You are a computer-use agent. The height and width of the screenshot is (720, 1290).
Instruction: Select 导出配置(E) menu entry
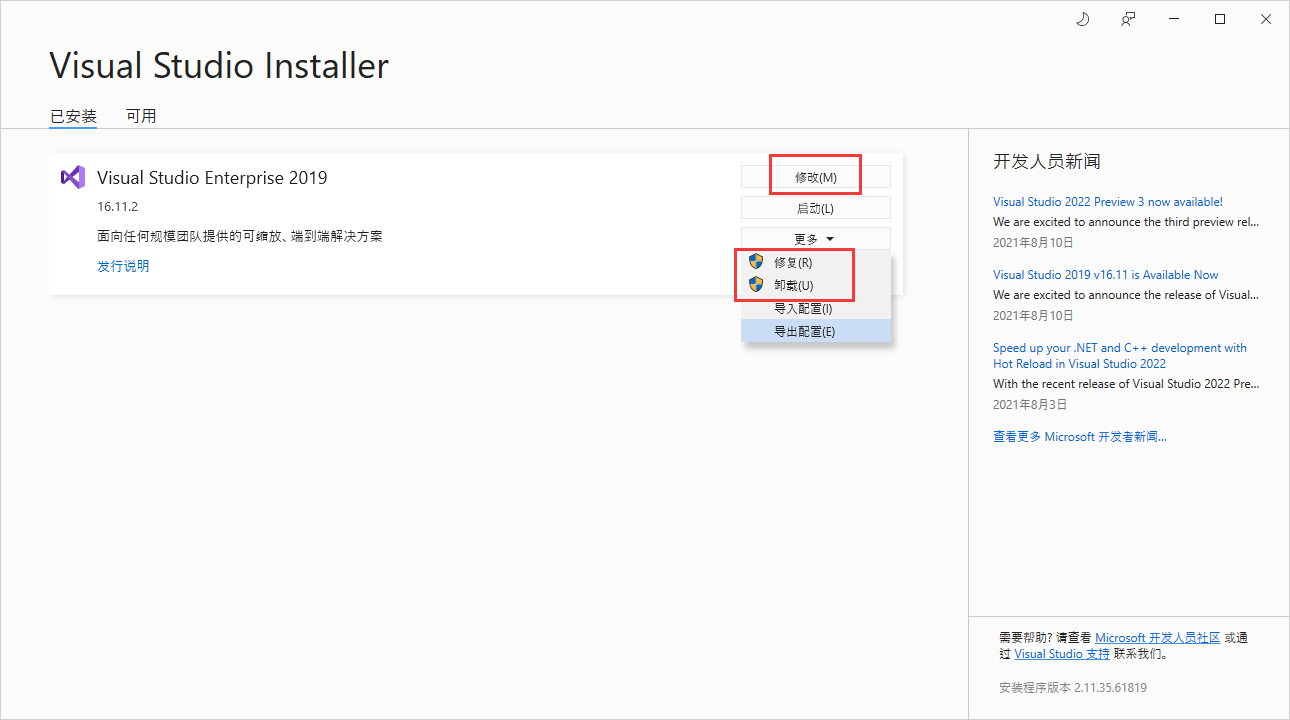point(816,331)
